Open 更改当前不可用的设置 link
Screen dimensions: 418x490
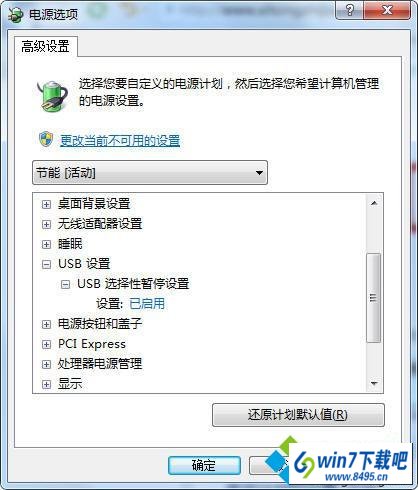point(120,140)
